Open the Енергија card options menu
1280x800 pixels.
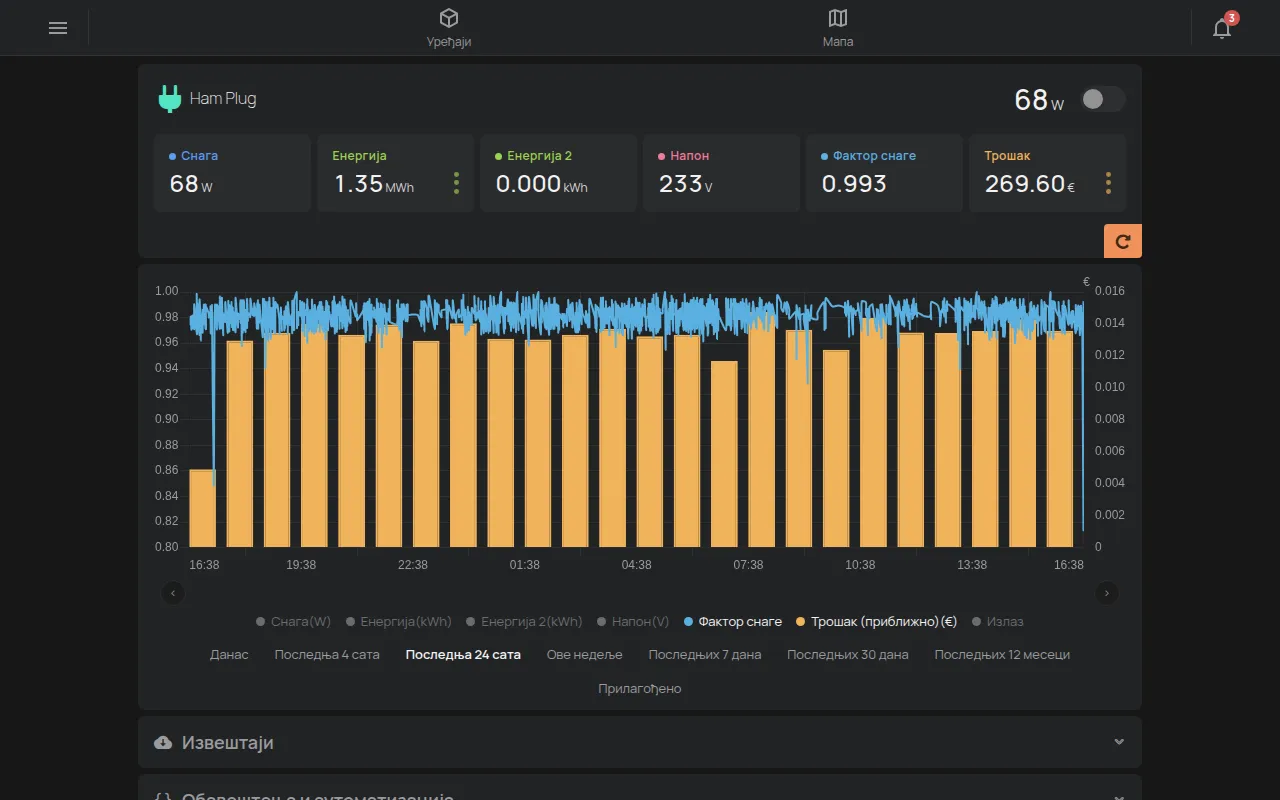click(457, 183)
